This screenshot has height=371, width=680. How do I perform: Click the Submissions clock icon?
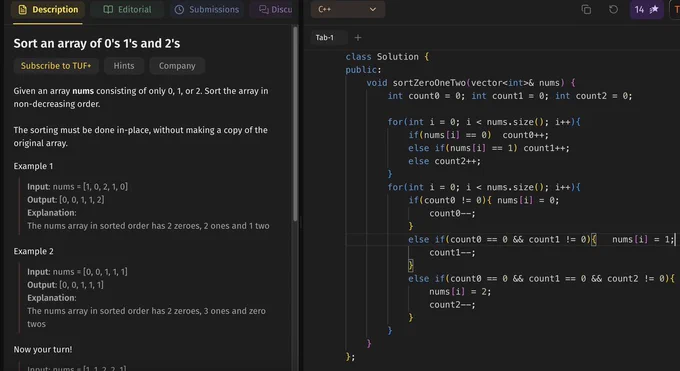(x=179, y=10)
